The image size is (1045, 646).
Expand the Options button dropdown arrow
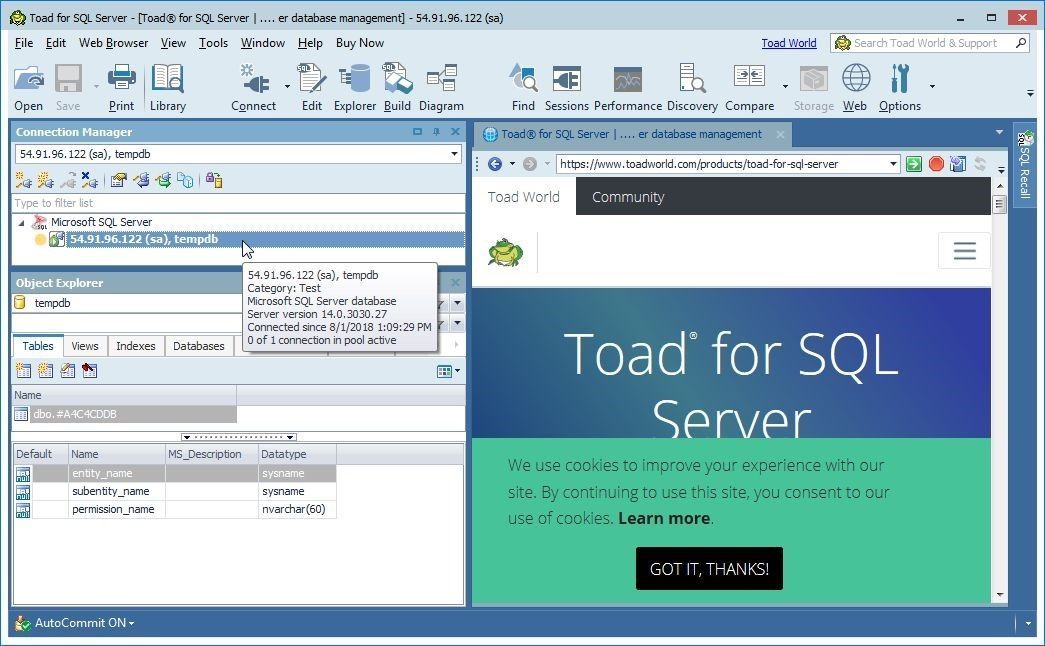(x=932, y=87)
